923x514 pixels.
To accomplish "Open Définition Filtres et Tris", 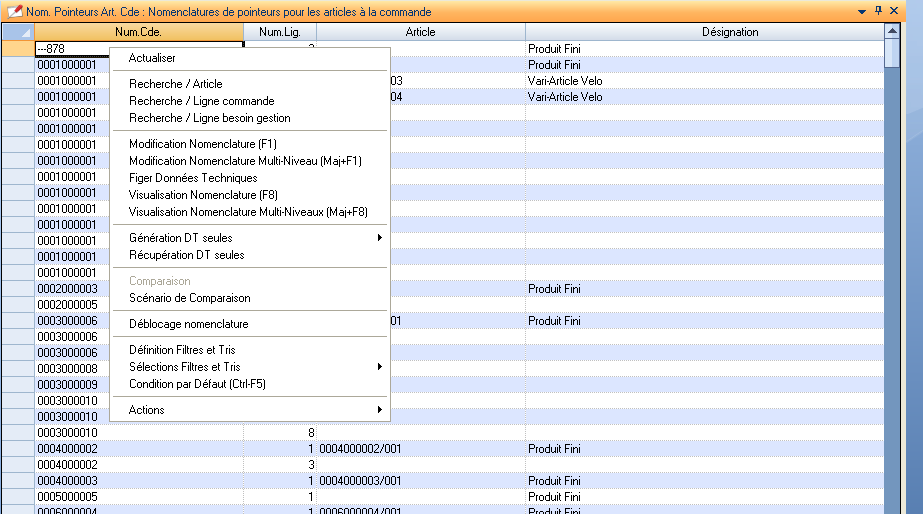I will point(182,350).
